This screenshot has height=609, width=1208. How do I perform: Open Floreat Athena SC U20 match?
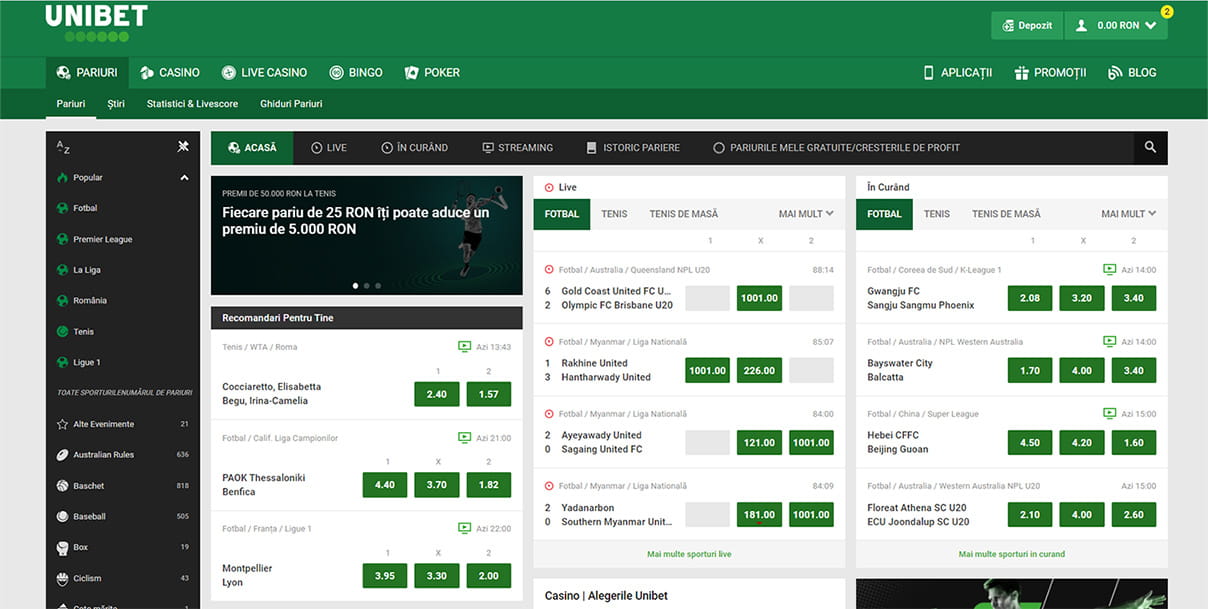coord(918,514)
